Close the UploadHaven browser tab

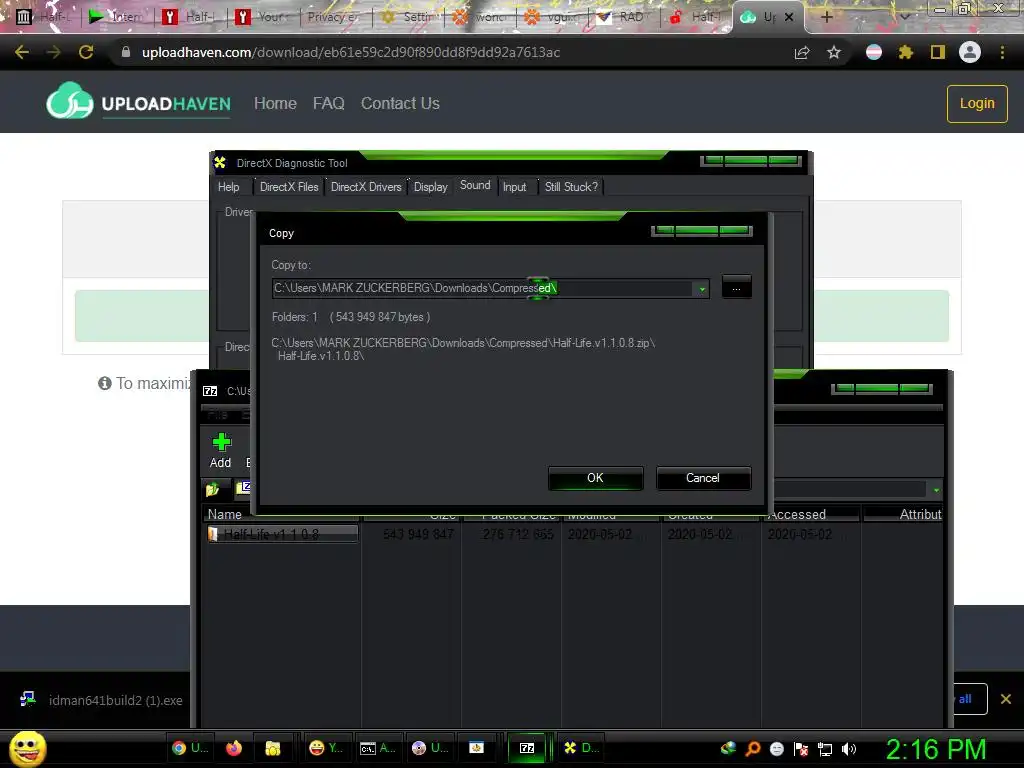(x=789, y=17)
